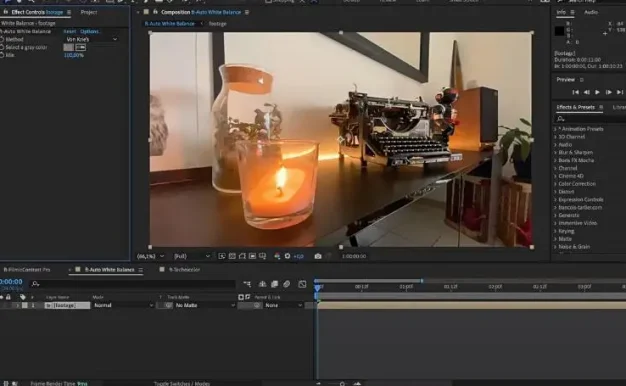626x386 pixels.
Task: Click the timeline zoom slider
Action: click(342, 384)
